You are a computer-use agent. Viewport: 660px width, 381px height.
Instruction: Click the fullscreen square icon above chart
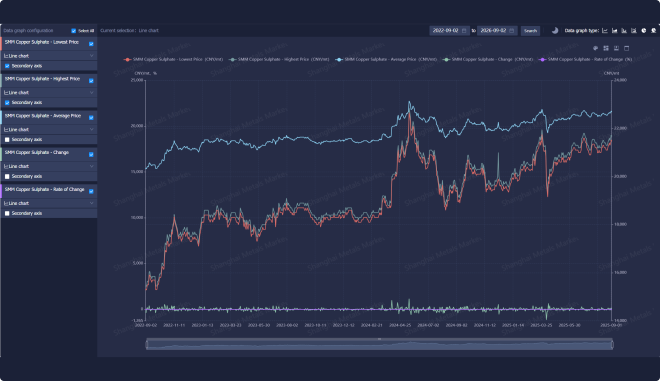[x=626, y=48]
